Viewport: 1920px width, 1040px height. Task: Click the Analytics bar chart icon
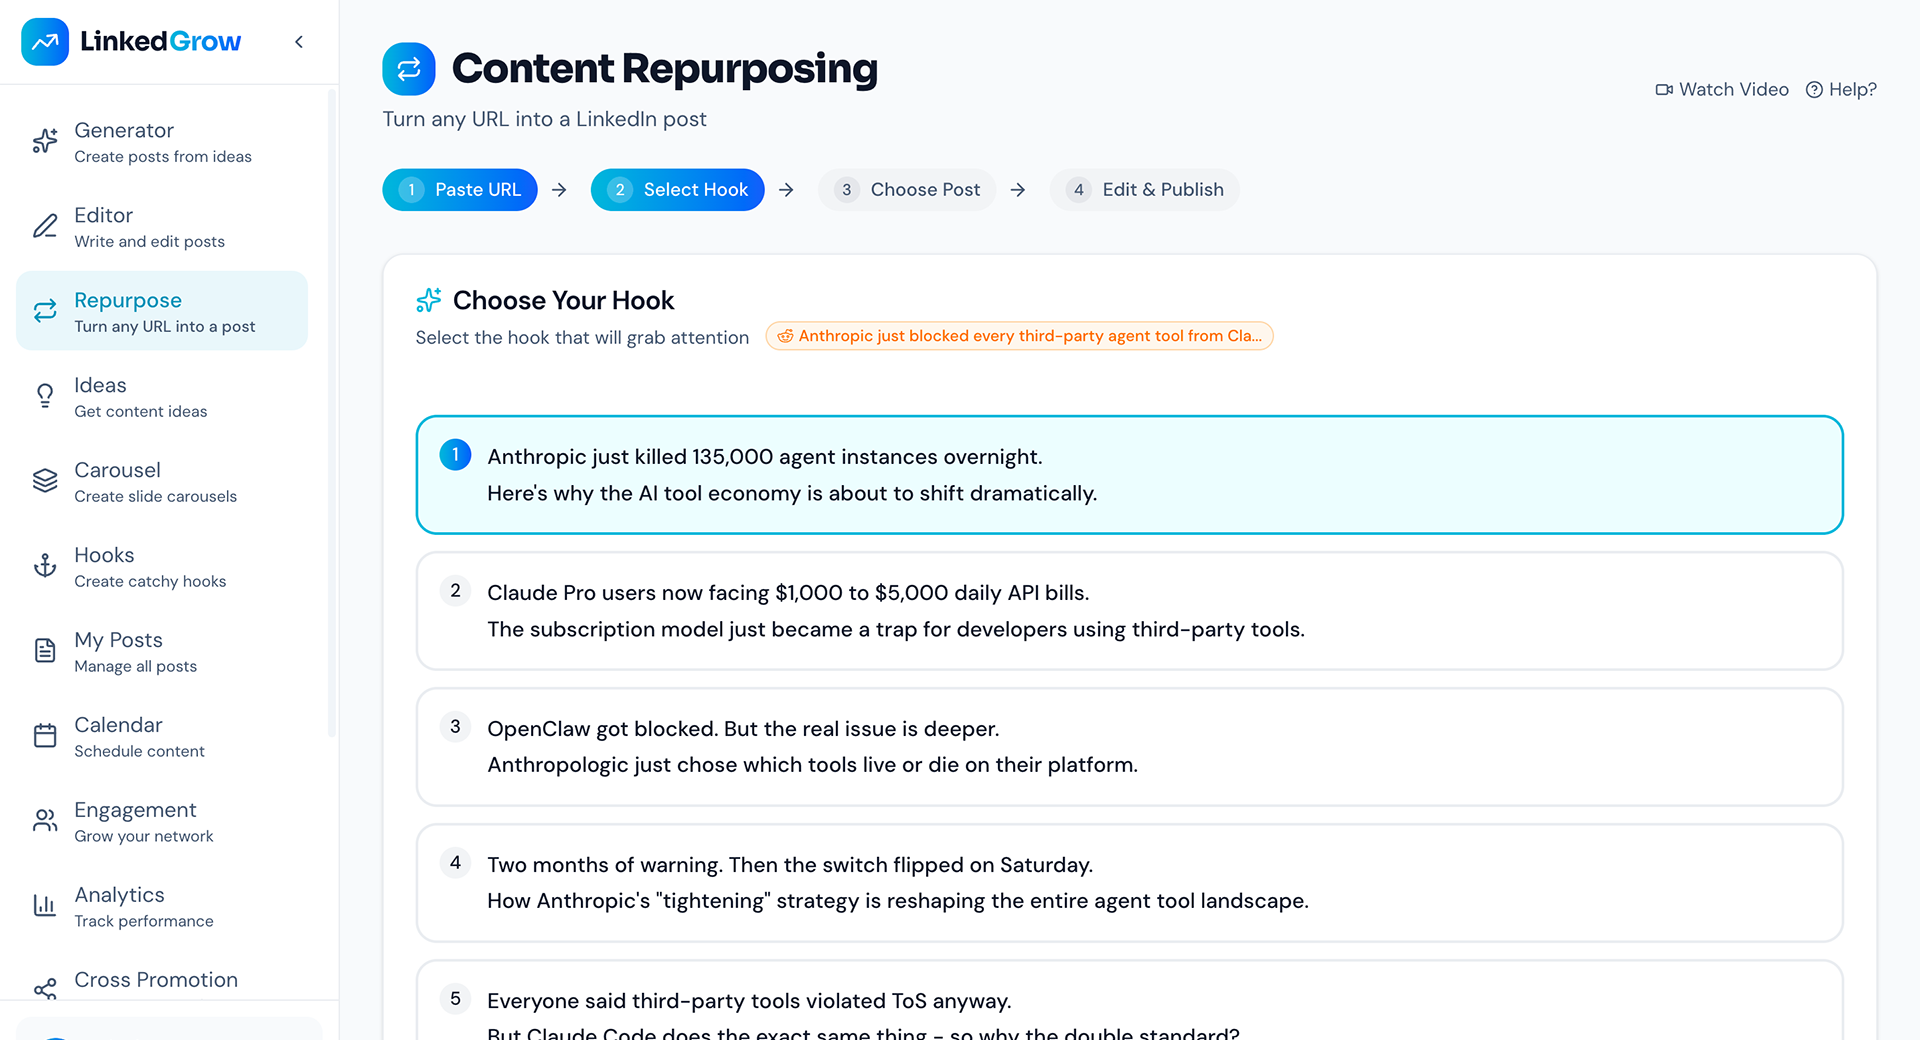pos(45,906)
